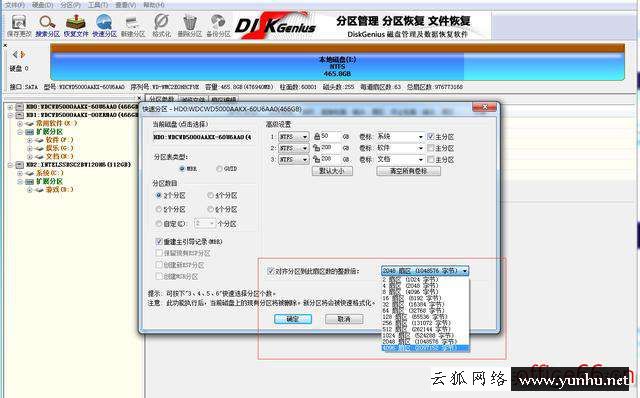640x398 pixels.
Task: Open the 工具(T) menu
Action: coord(98,5)
